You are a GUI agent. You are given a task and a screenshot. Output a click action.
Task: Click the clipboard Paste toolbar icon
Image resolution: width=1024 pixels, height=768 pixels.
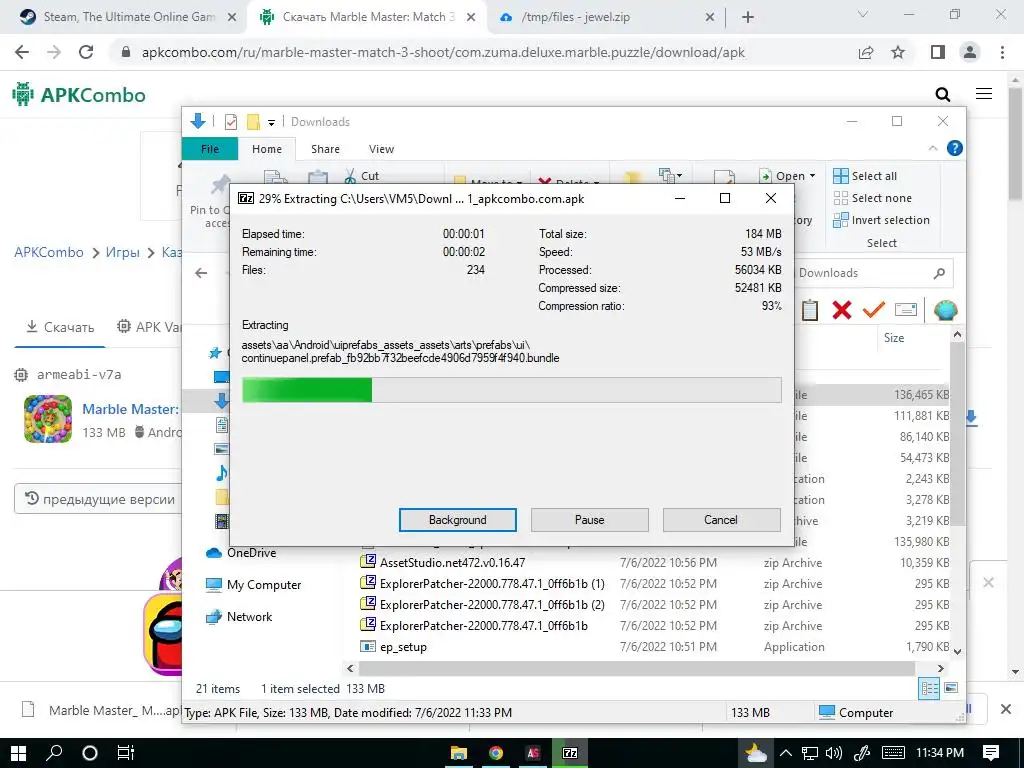(810, 310)
